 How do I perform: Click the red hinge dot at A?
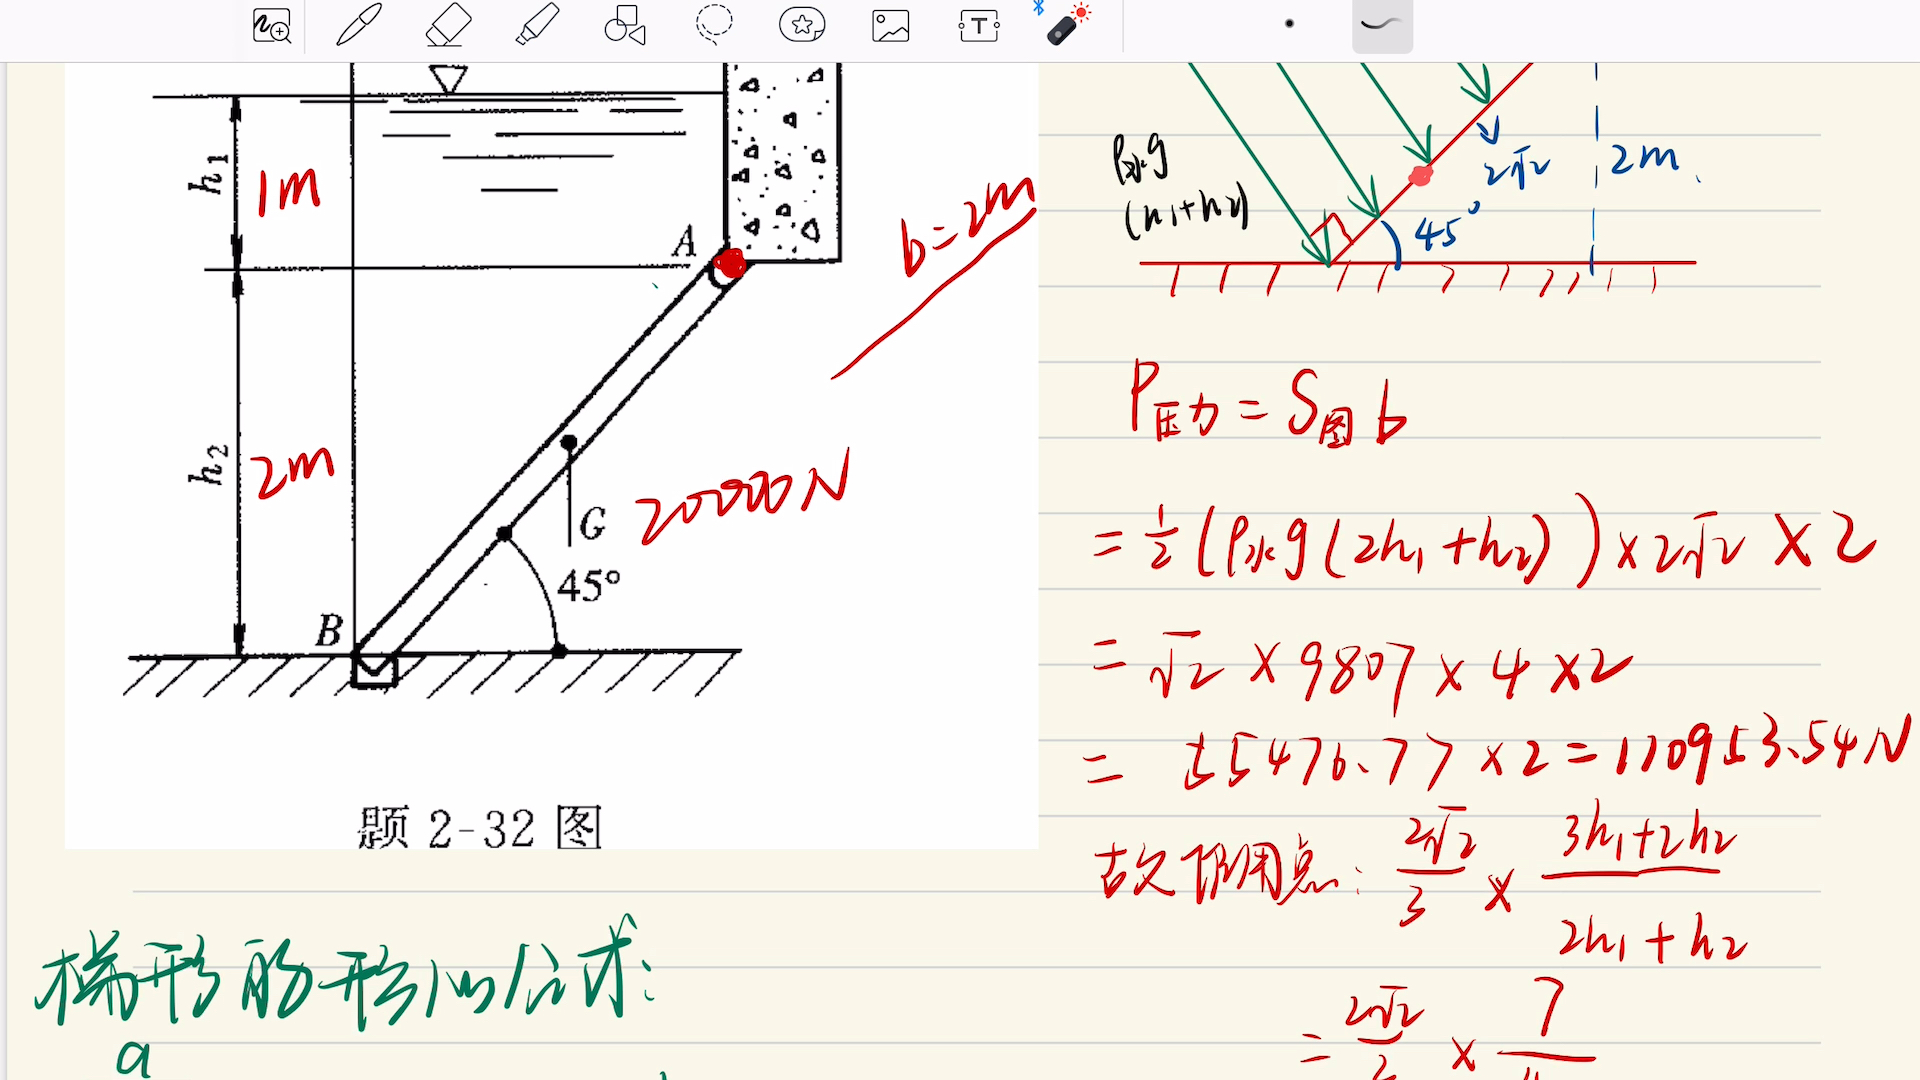[x=730, y=264]
